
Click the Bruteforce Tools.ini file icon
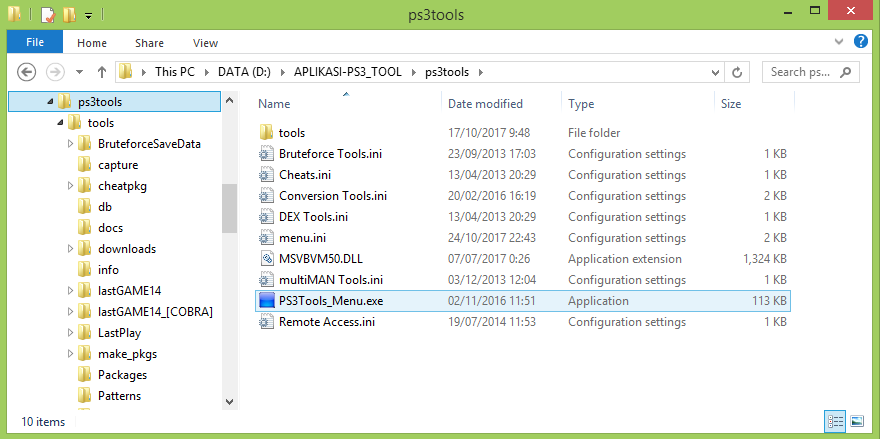point(267,154)
